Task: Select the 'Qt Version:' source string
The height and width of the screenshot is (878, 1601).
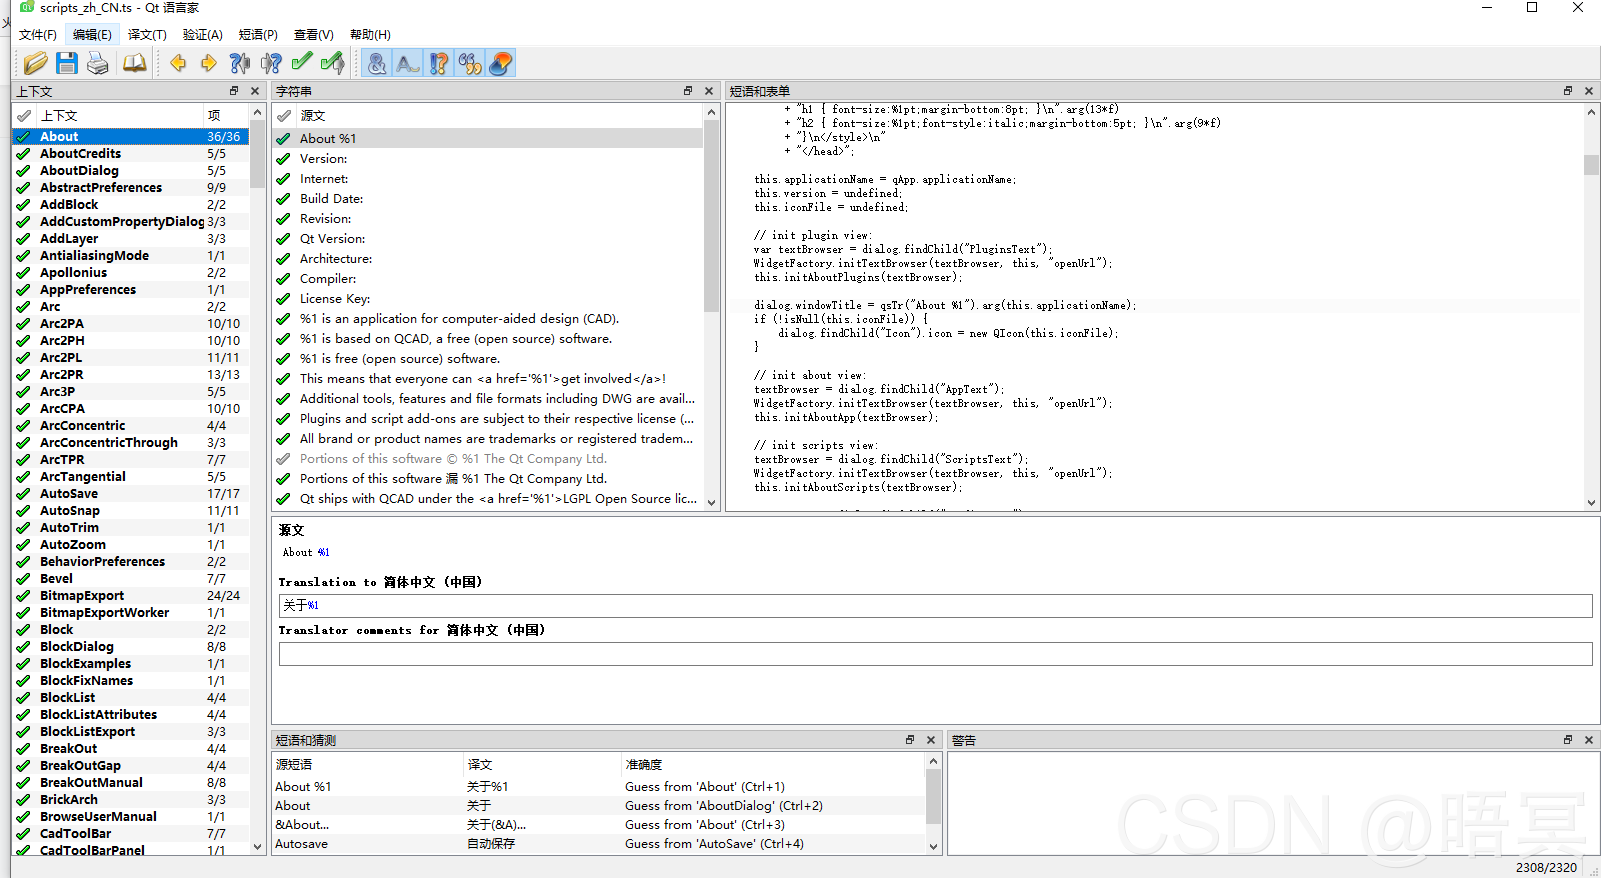Action: coord(488,238)
